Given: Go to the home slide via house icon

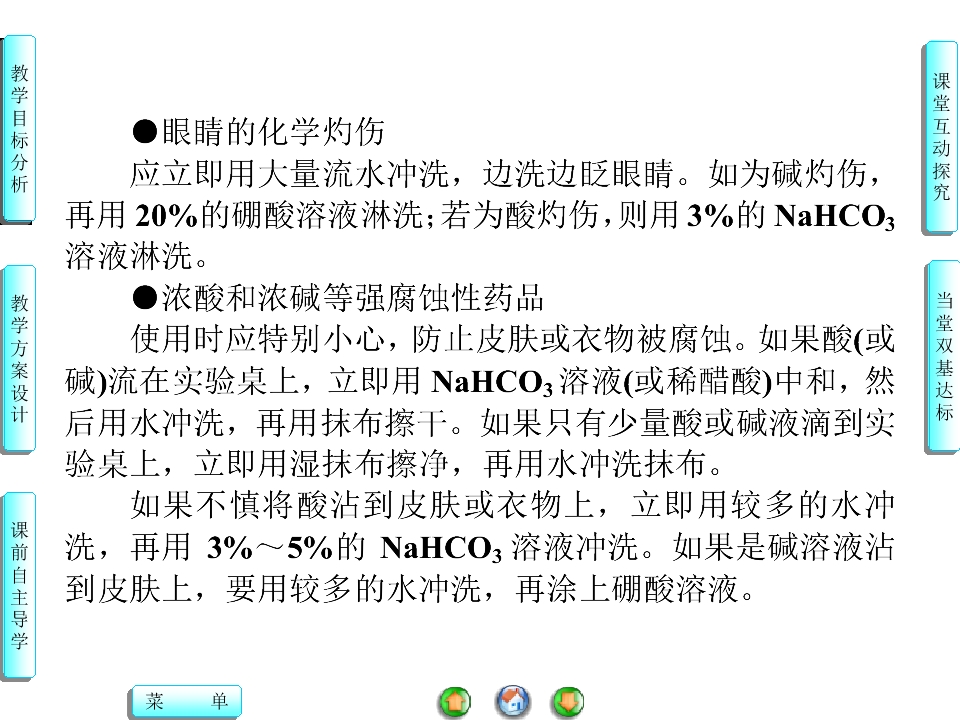Looking at the screenshot, I should tap(512, 701).
